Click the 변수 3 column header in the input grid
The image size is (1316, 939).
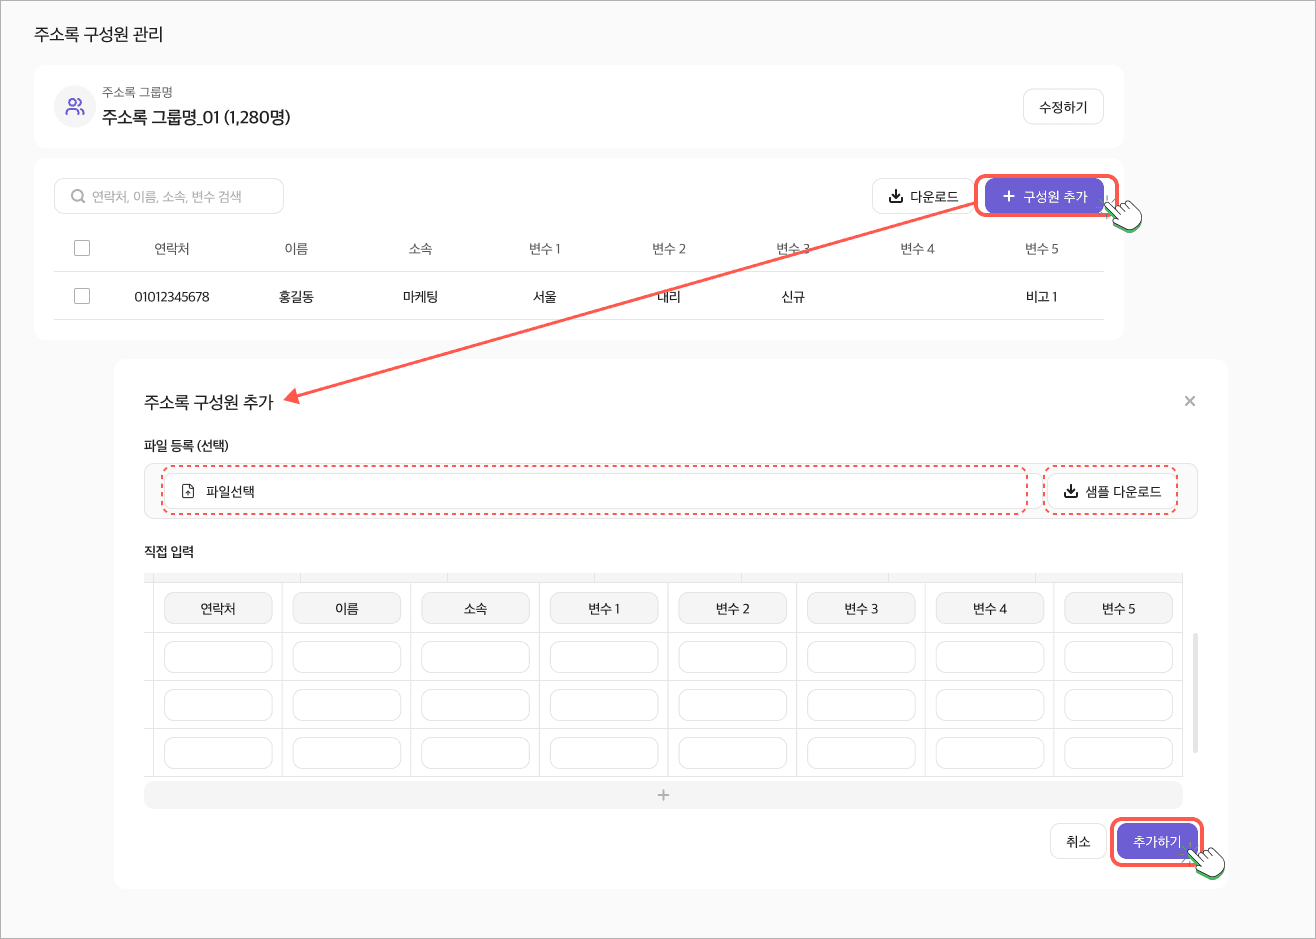click(861, 608)
